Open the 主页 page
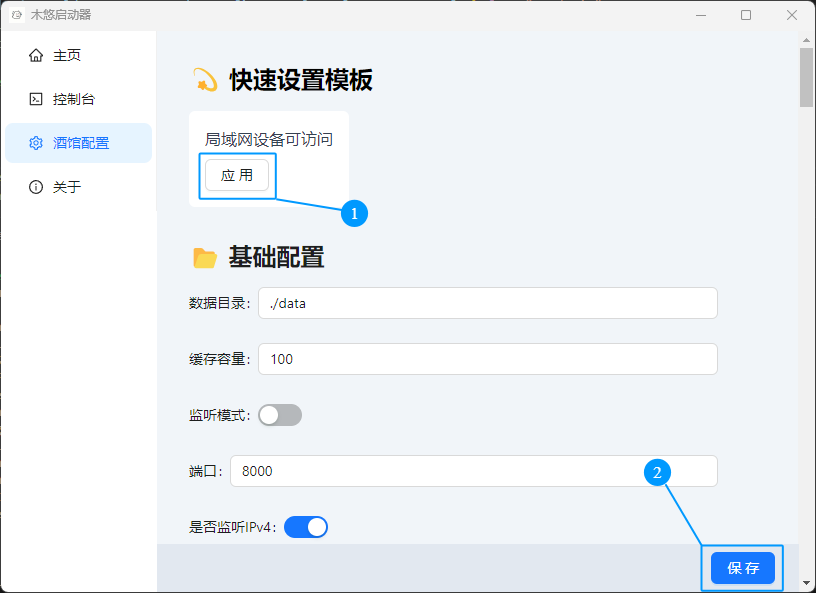The height and width of the screenshot is (593, 816). tap(67, 56)
